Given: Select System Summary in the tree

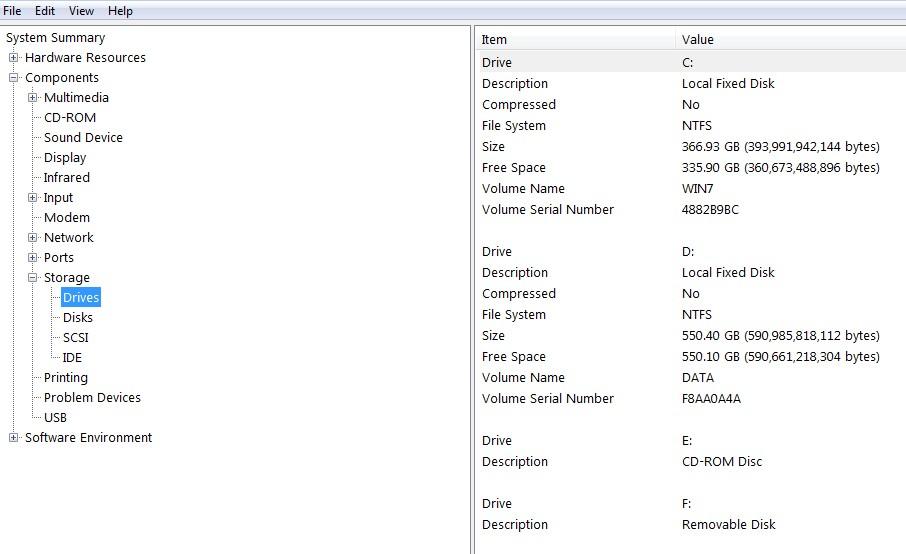Looking at the screenshot, I should (x=55, y=38).
